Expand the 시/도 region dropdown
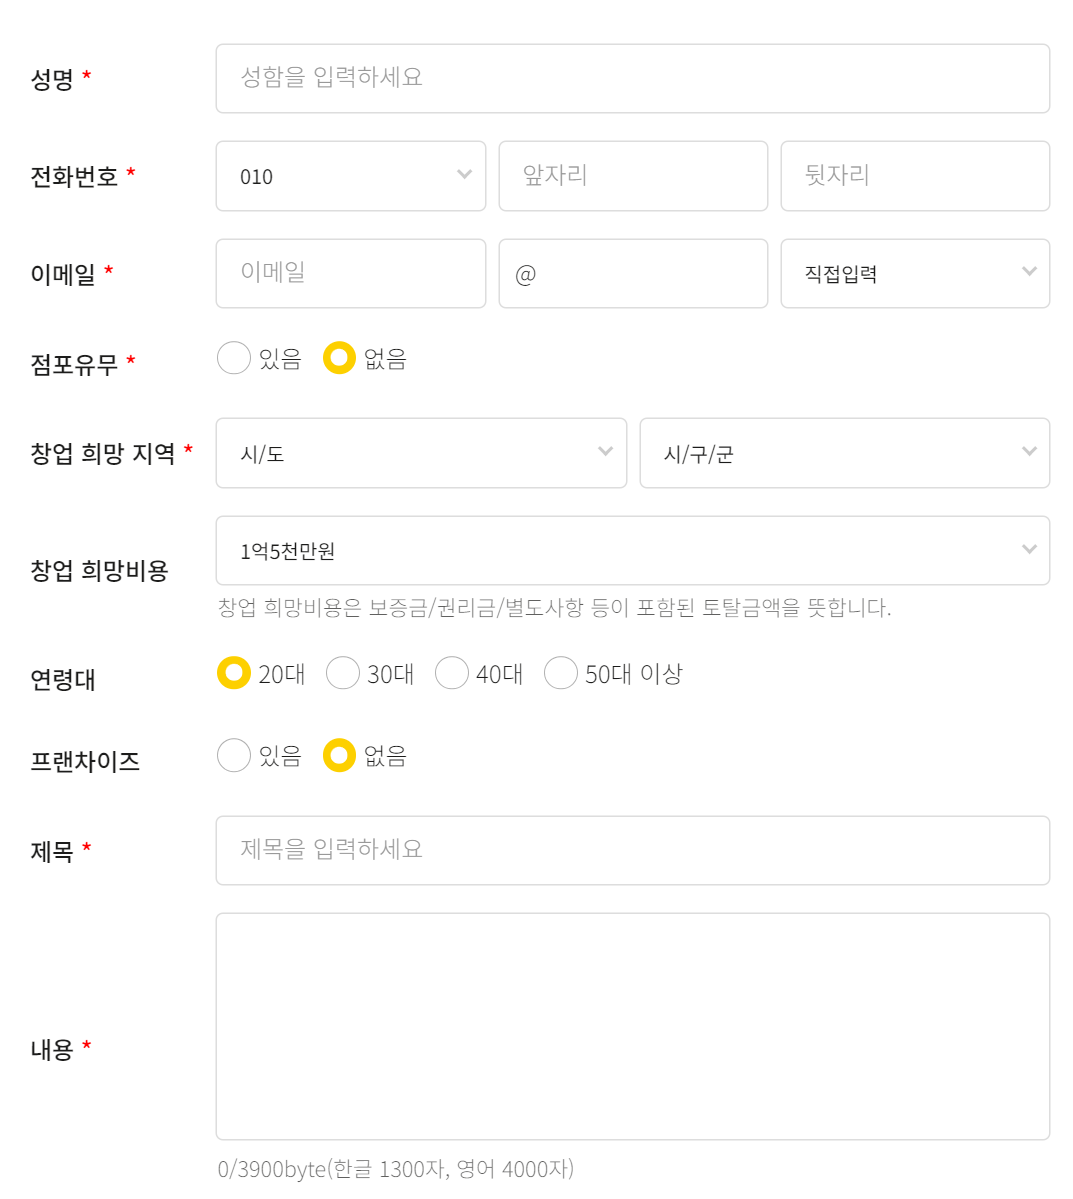Image resolution: width=1073 pixels, height=1199 pixels. tap(421, 453)
